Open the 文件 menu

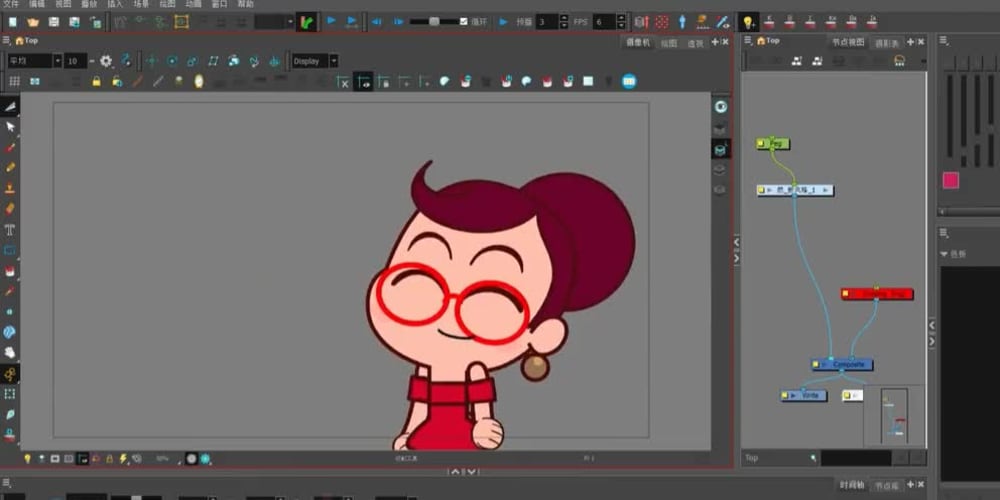click(11, 4)
